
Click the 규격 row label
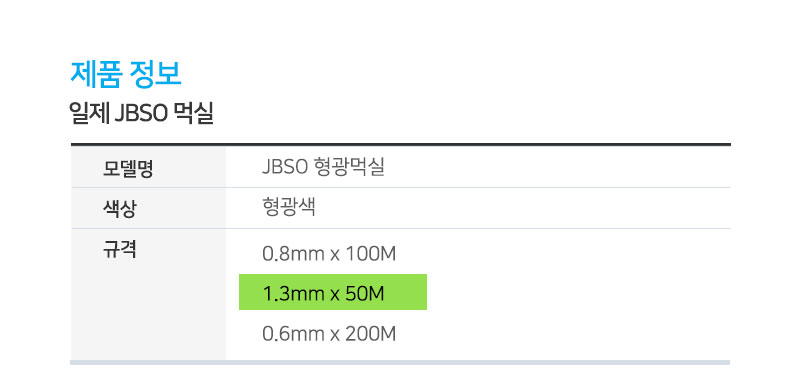point(119,250)
